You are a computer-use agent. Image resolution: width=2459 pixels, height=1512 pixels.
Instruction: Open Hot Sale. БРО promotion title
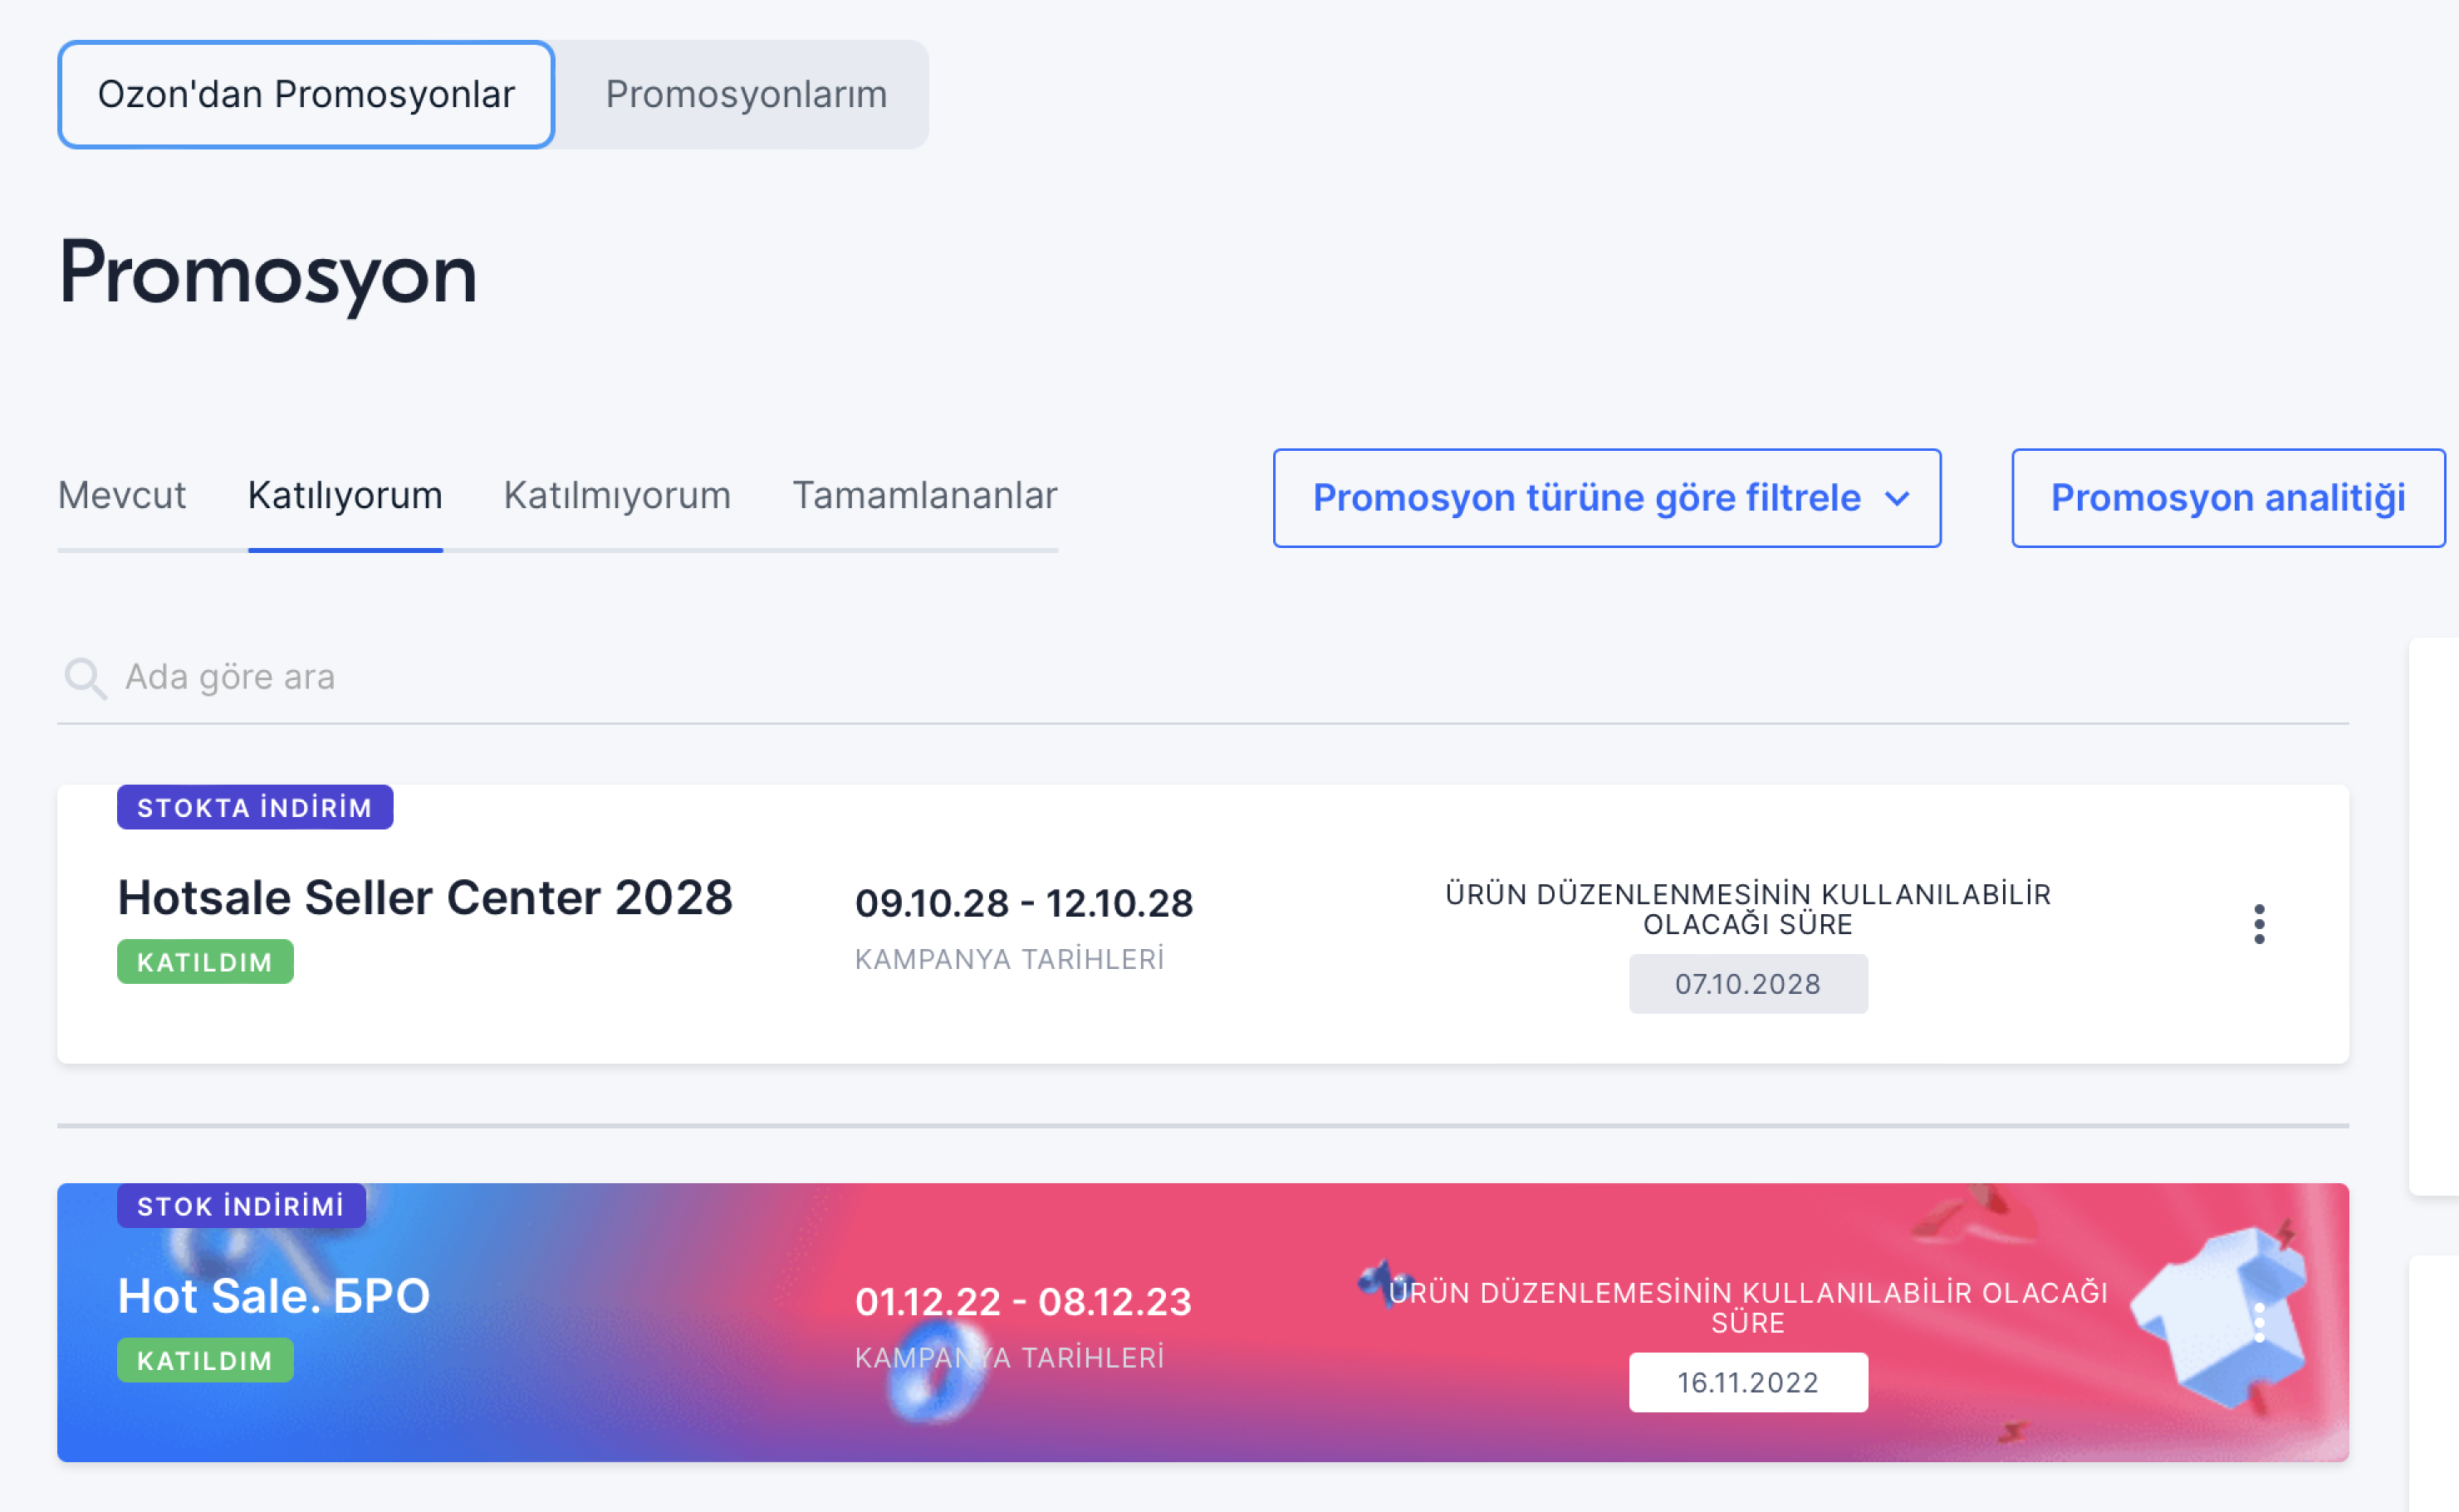274,1296
